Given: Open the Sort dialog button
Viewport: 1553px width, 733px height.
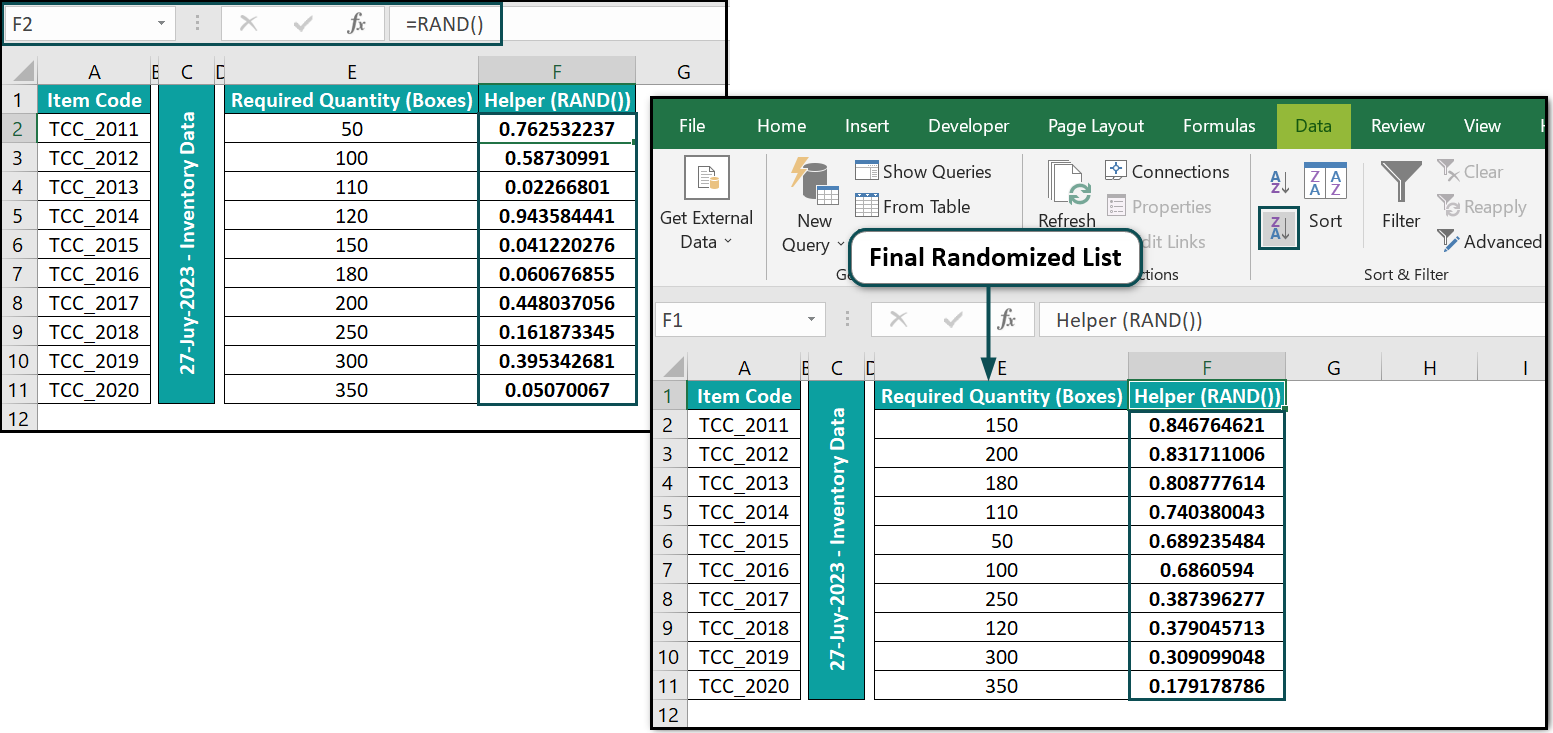Looking at the screenshot, I should tap(1325, 196).
